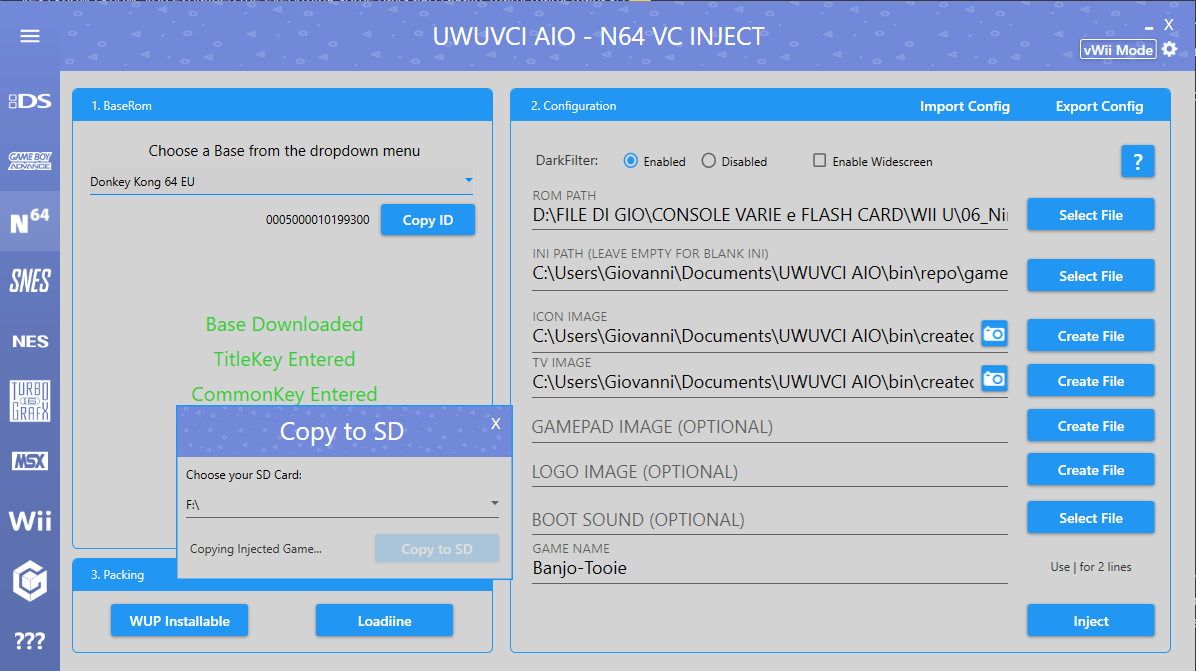Create File for Logo Image
This screenshot has width=1196, height=671.
click(x=1091, y=470)
